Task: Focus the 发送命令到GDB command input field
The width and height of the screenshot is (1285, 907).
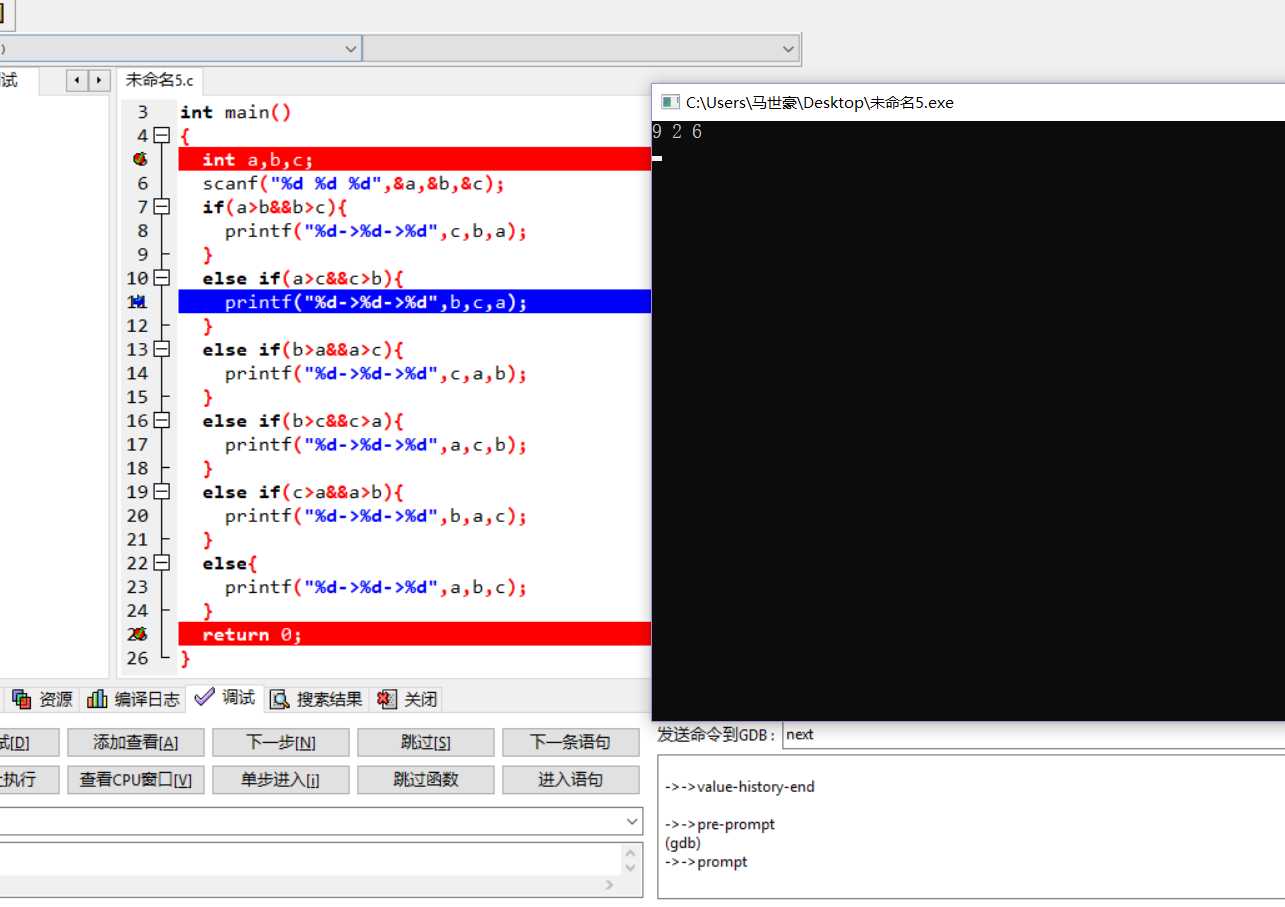Action: click(1033, 734)
